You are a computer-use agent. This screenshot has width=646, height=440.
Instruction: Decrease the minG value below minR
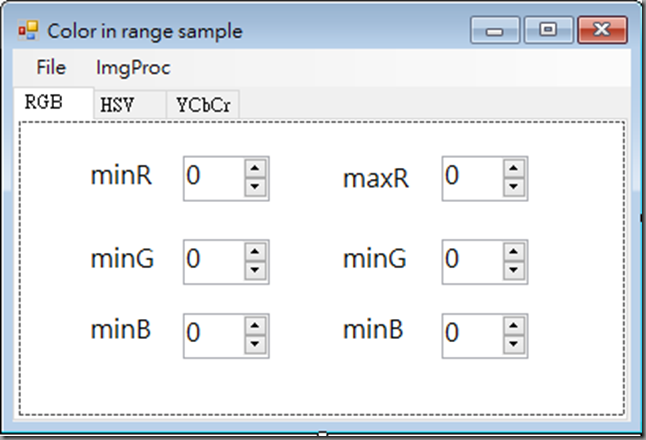click(x=255, y=271)
